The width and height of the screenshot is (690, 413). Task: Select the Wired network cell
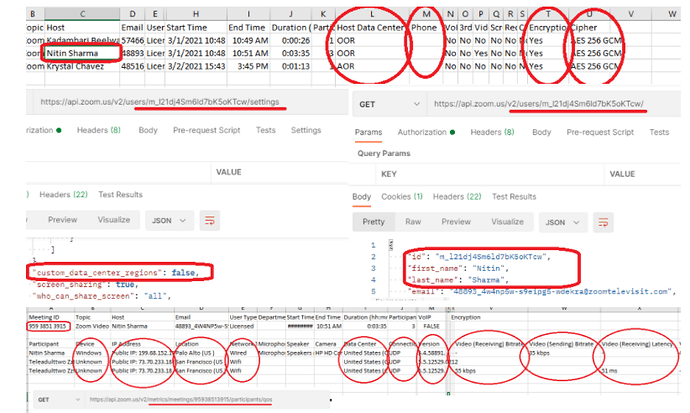242,353
